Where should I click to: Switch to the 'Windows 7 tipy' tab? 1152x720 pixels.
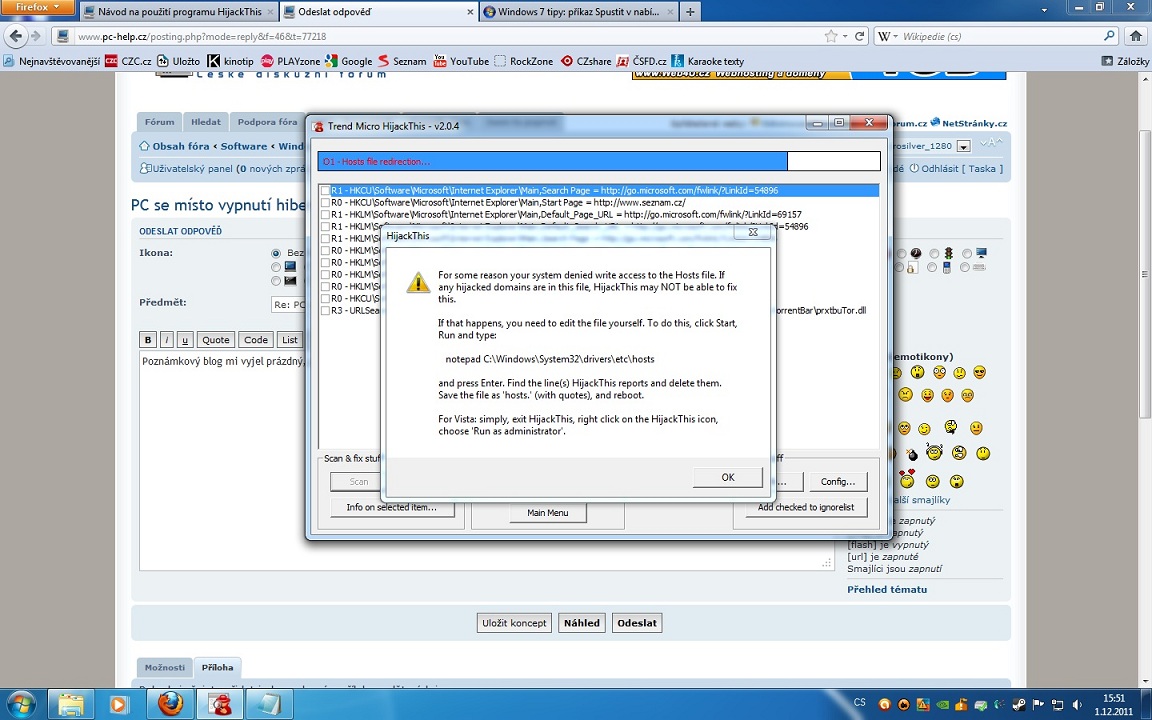pos(578,12)
